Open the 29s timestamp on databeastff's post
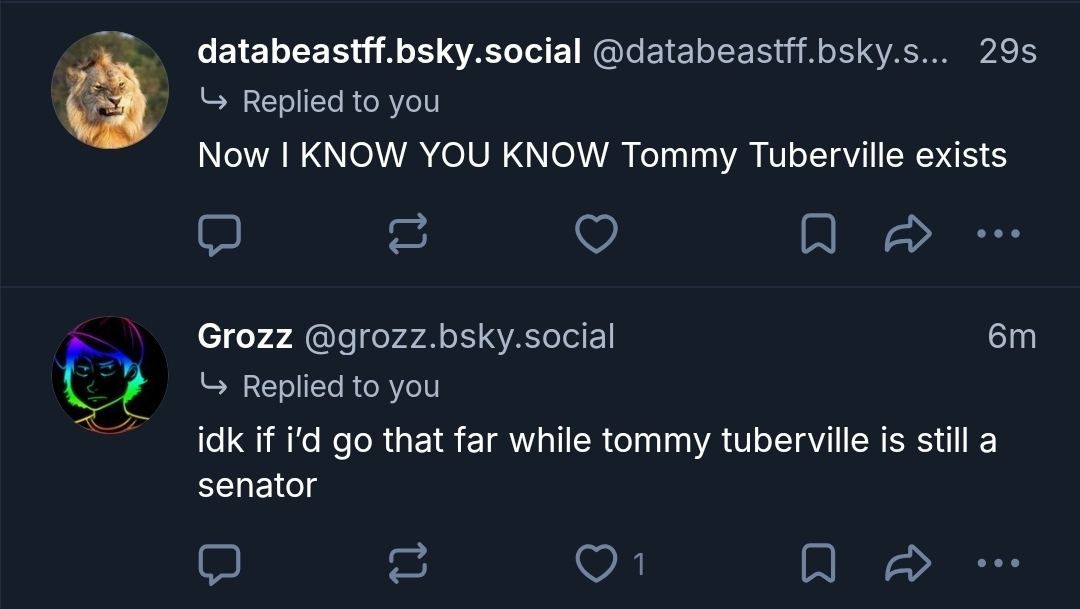Image resolution: width=1080 pixels, height=609 pixels. tap(1008, 51)
